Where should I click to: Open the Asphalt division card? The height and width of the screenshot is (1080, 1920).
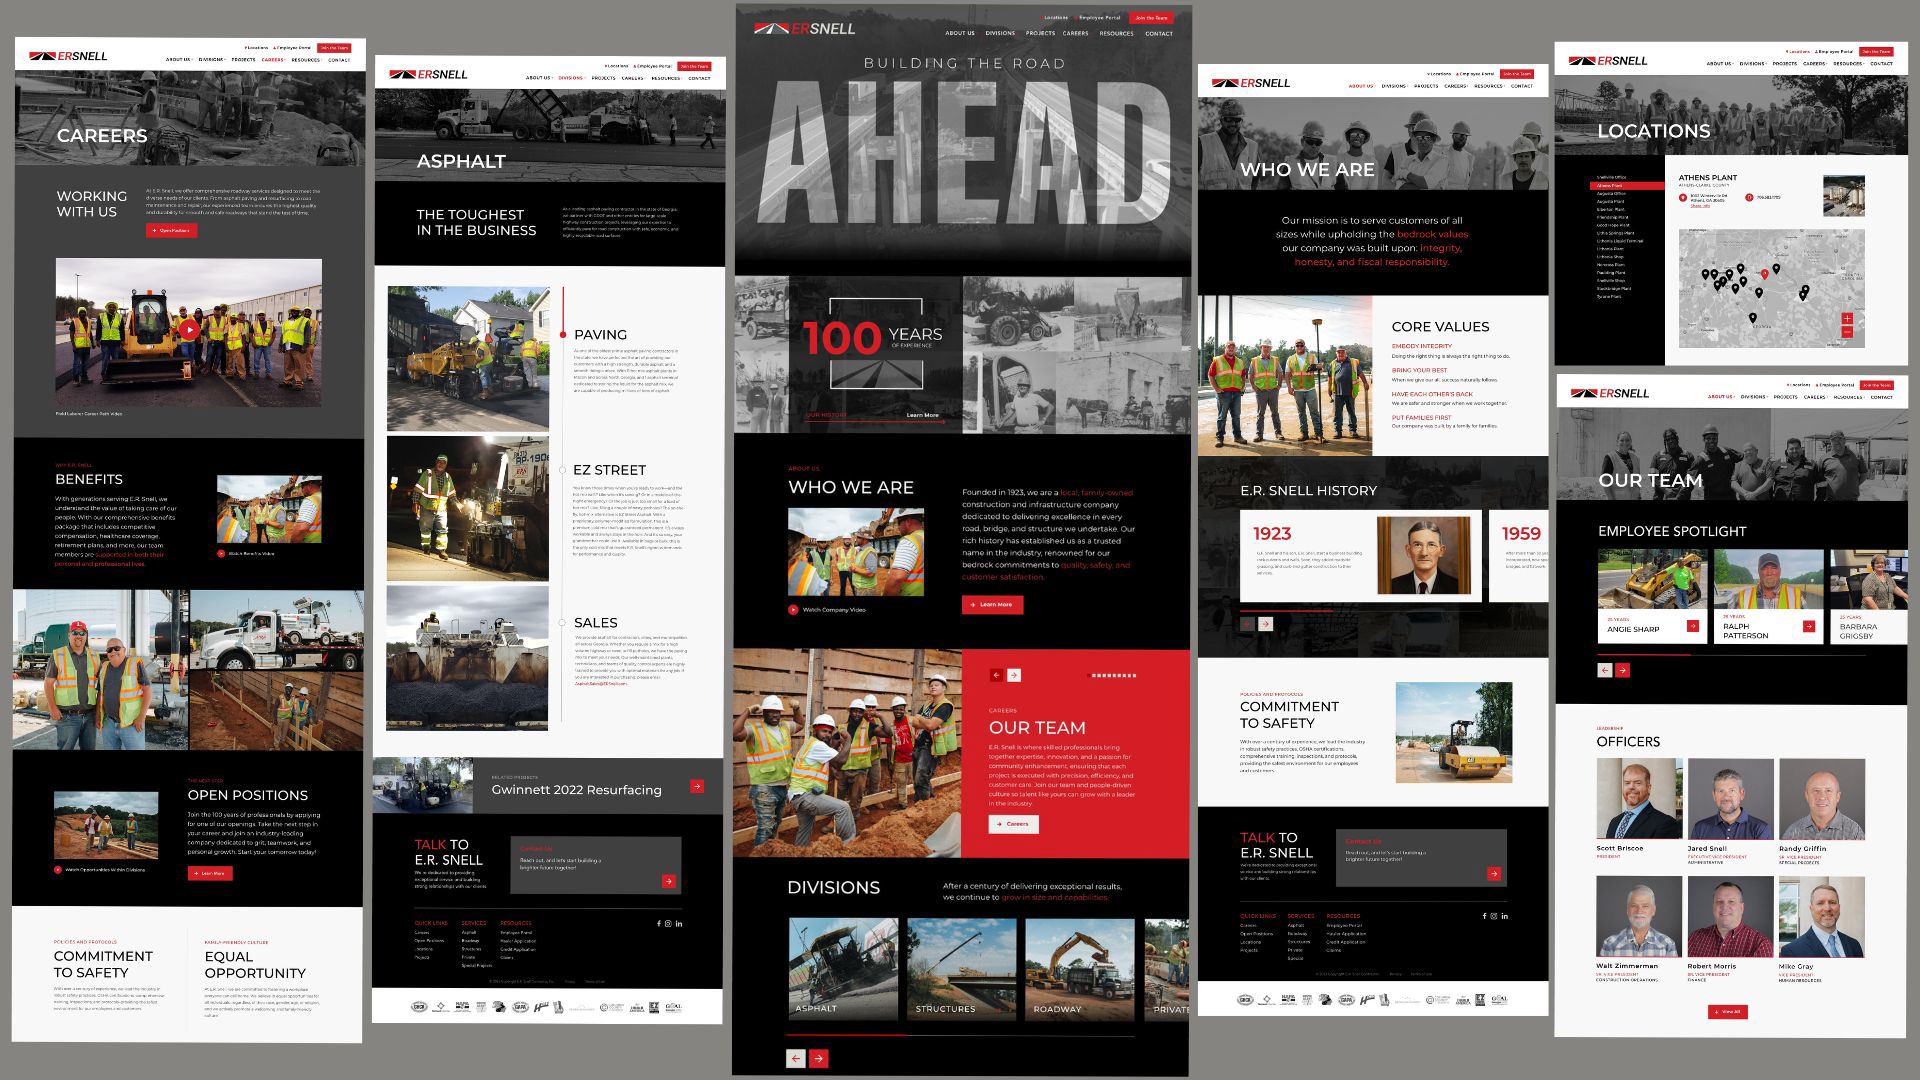(844, 969)
